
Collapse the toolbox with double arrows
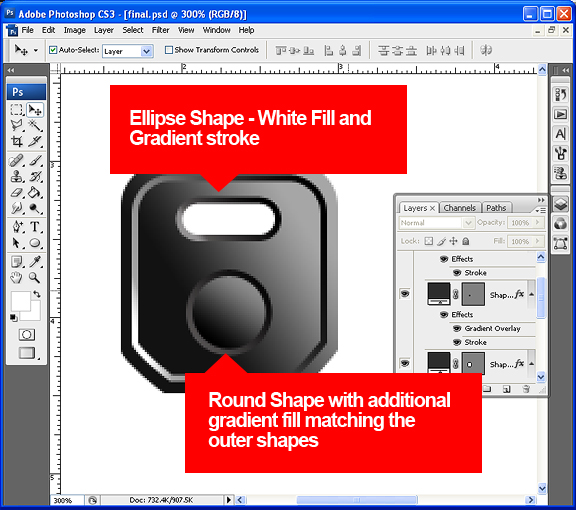pos(11,70)
